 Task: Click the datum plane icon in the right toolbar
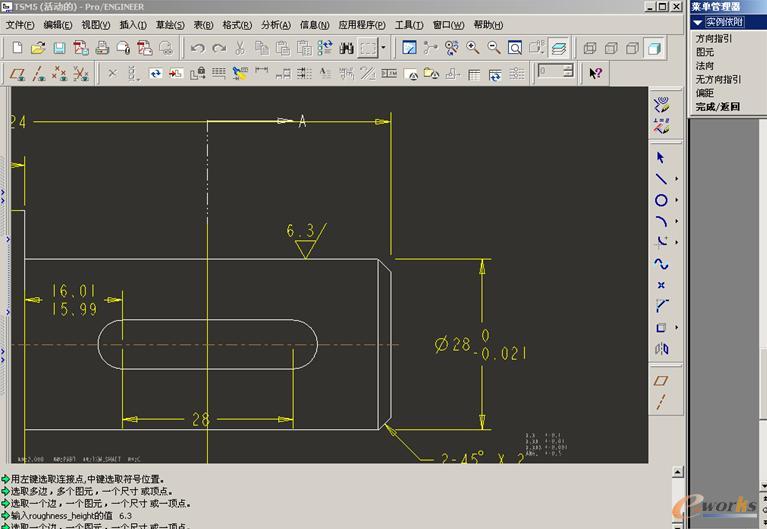click(661, 381)
